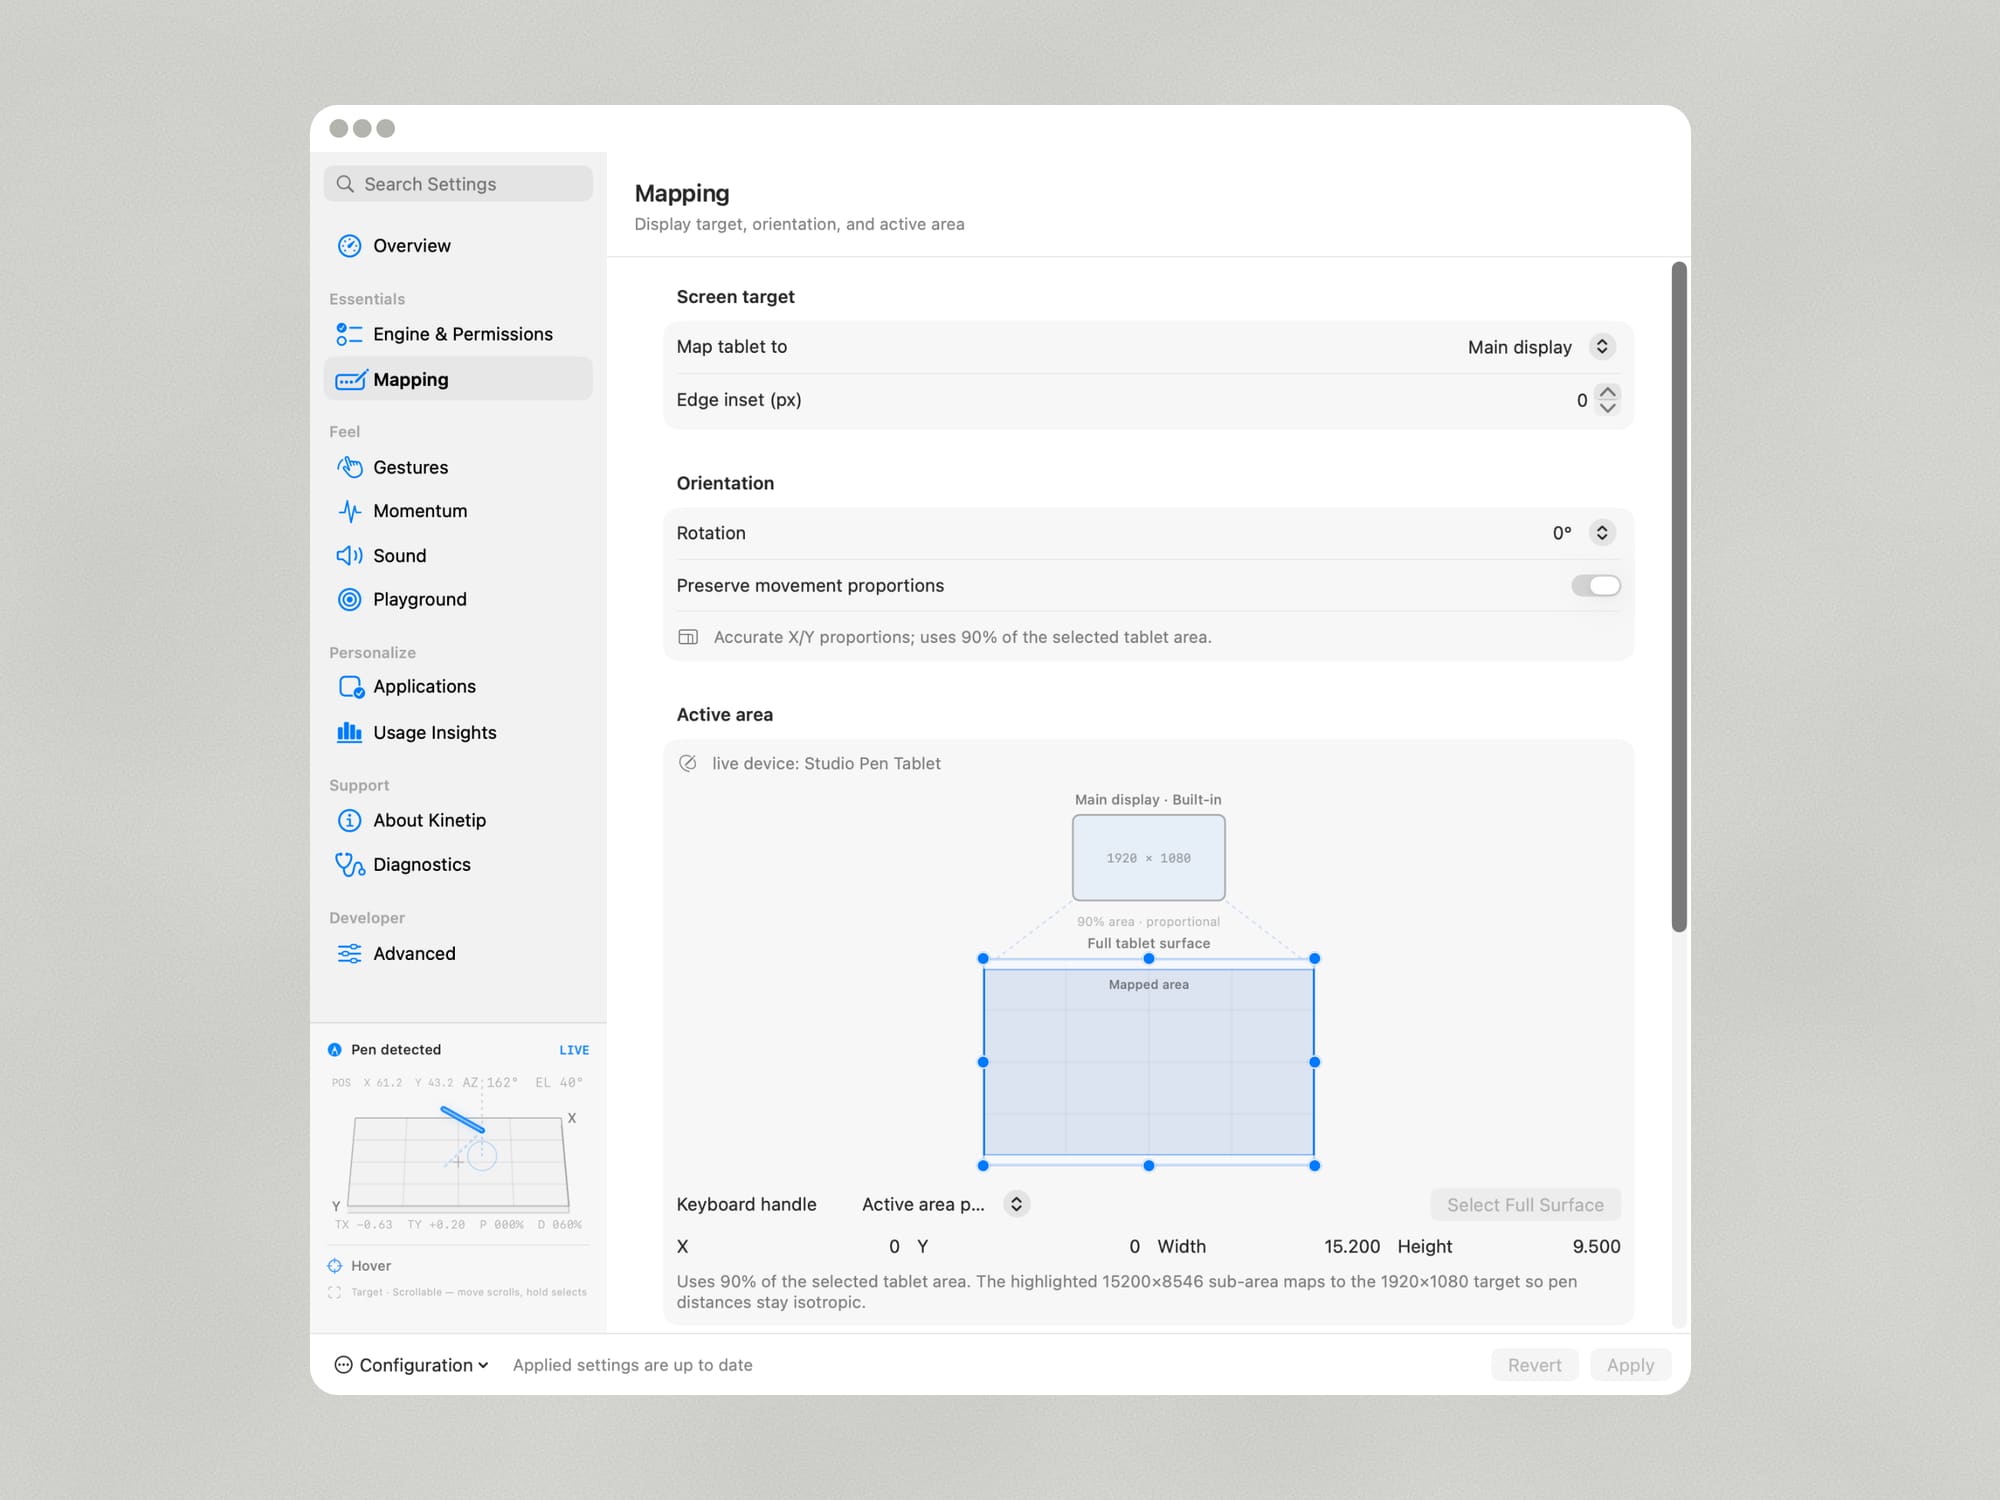
Task: Click the Momentum waveform icon
Action: pyautogui.click(x=349, y=511)
